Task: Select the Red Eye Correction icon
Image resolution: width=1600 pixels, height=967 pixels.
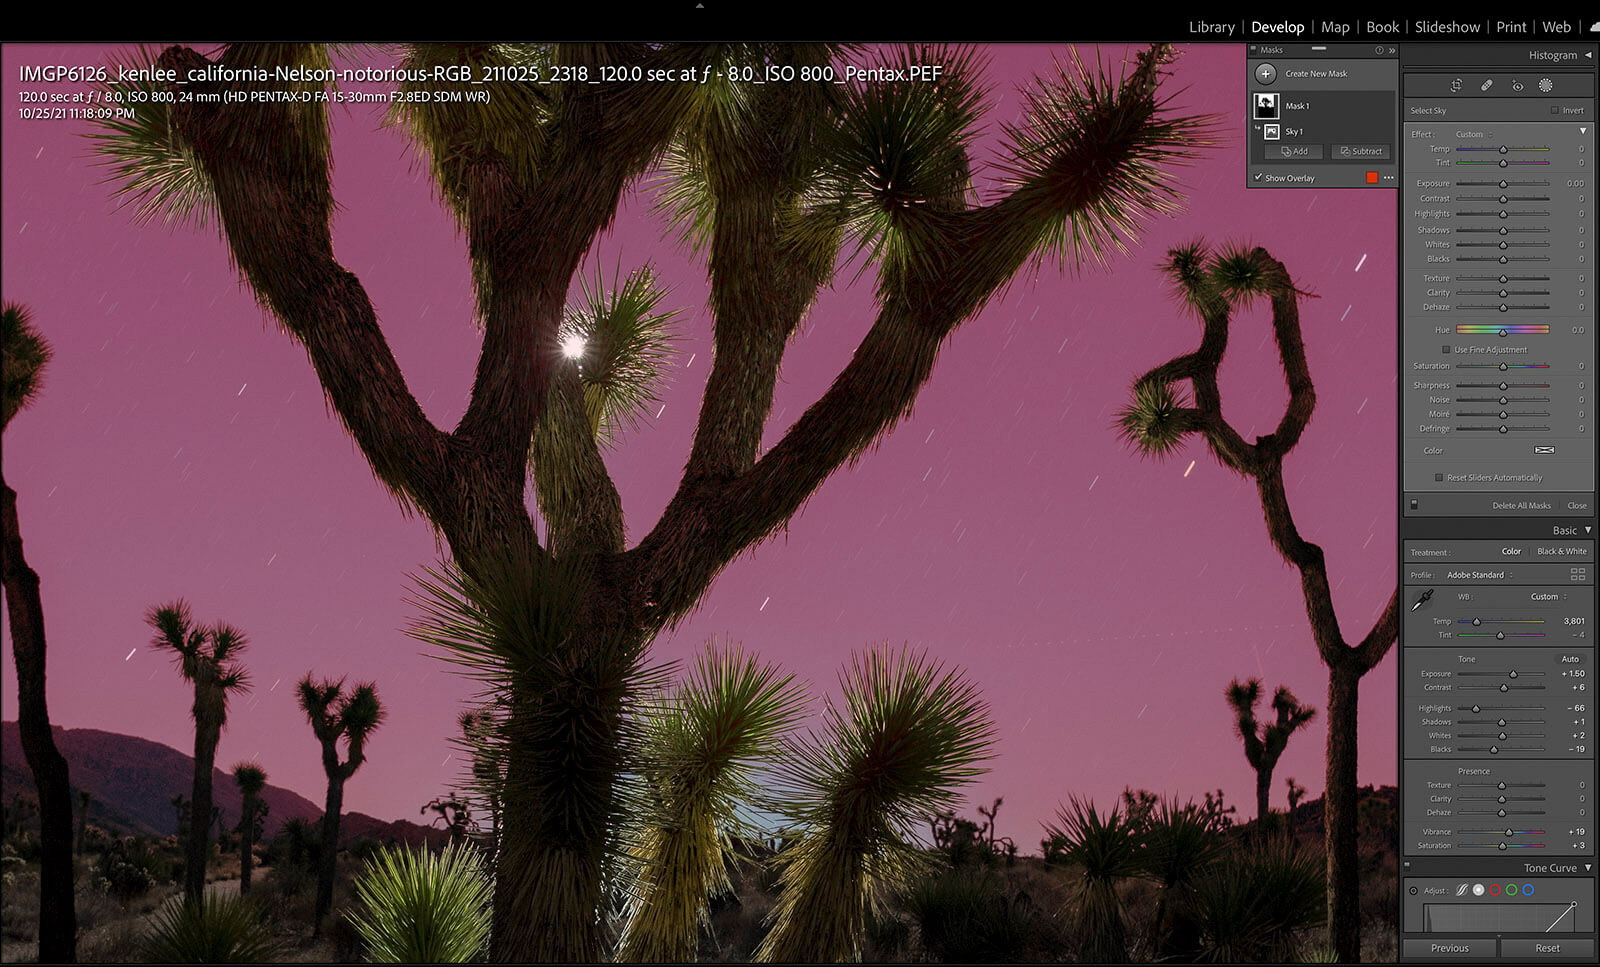Action: tap(1517, 86)
